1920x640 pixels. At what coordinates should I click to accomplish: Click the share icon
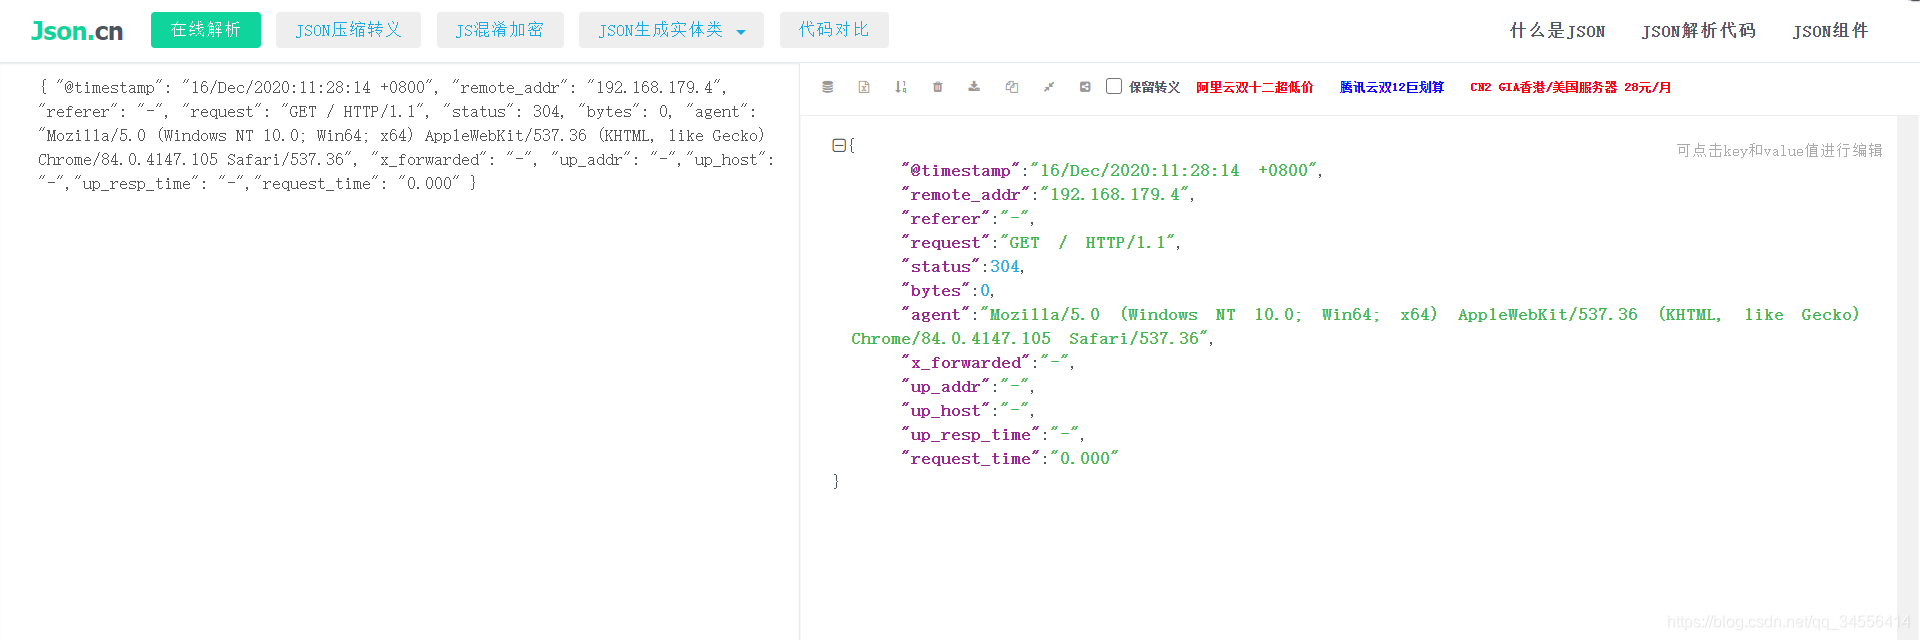click(x=1085, y=87)
